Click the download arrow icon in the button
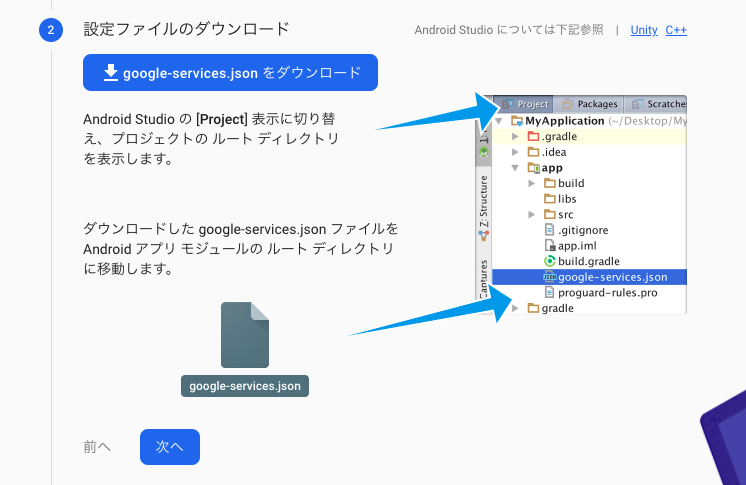This screenshot has height=485, width=746. coord(111,72)
